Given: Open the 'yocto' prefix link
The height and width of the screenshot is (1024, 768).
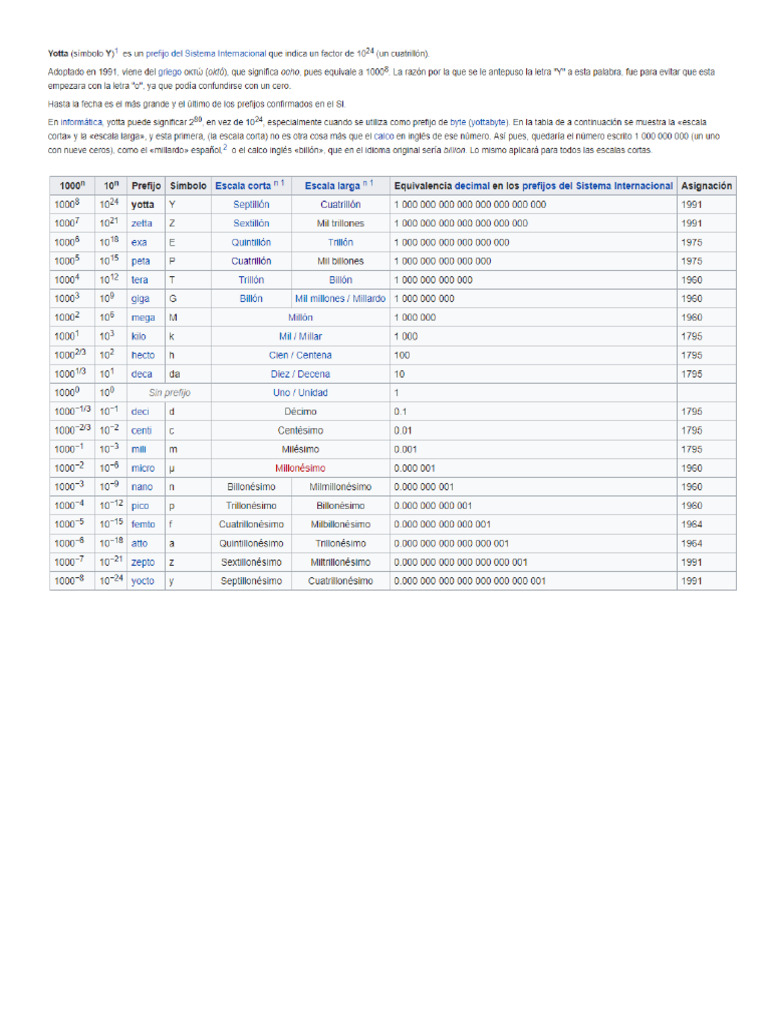Looking at the screenshot, I should (x=143, y=581).
